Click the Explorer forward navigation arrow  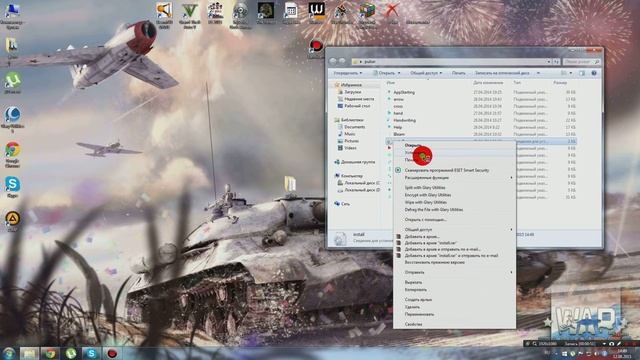click(x=342, y=61)
